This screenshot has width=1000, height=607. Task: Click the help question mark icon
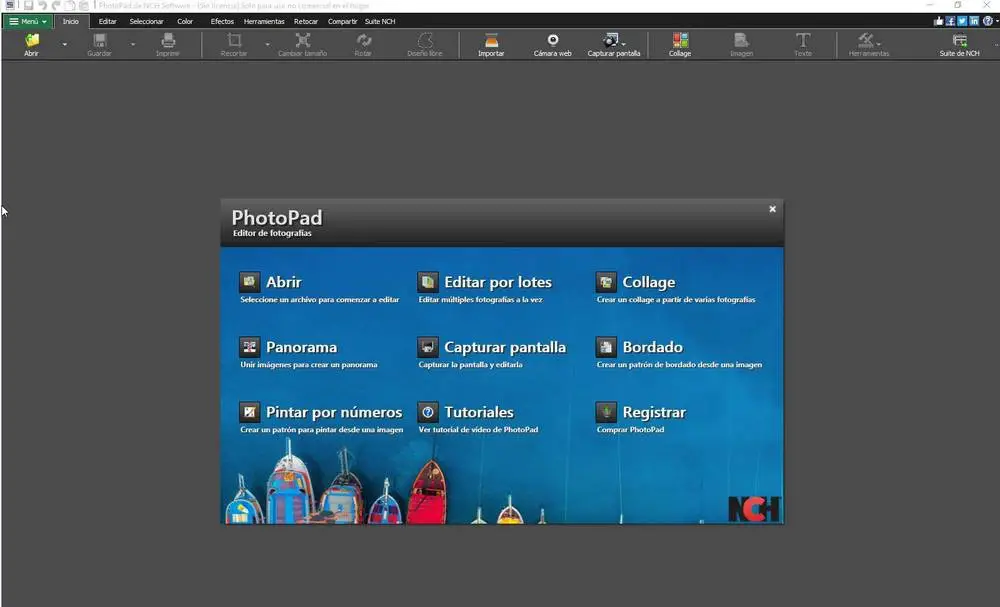987,21
